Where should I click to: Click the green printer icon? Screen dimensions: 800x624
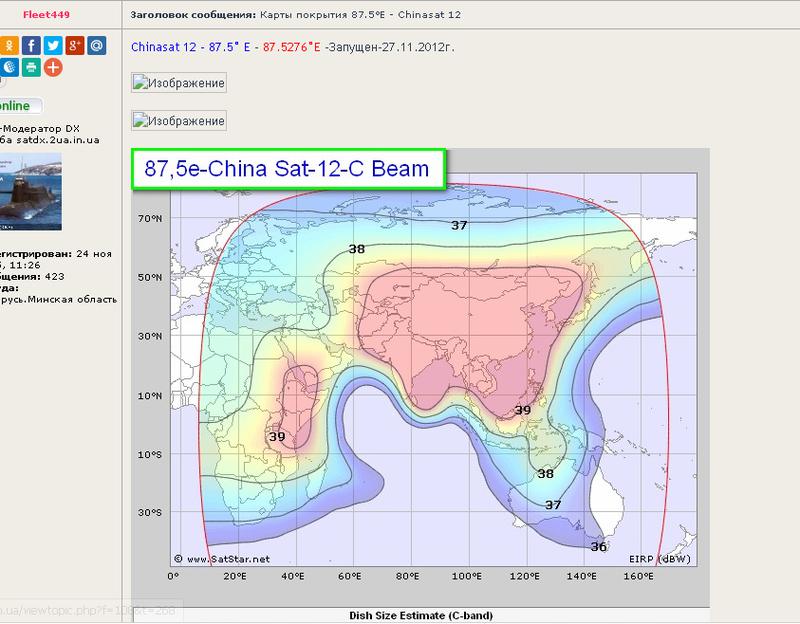pyautogui.click(x=31, y=68)
